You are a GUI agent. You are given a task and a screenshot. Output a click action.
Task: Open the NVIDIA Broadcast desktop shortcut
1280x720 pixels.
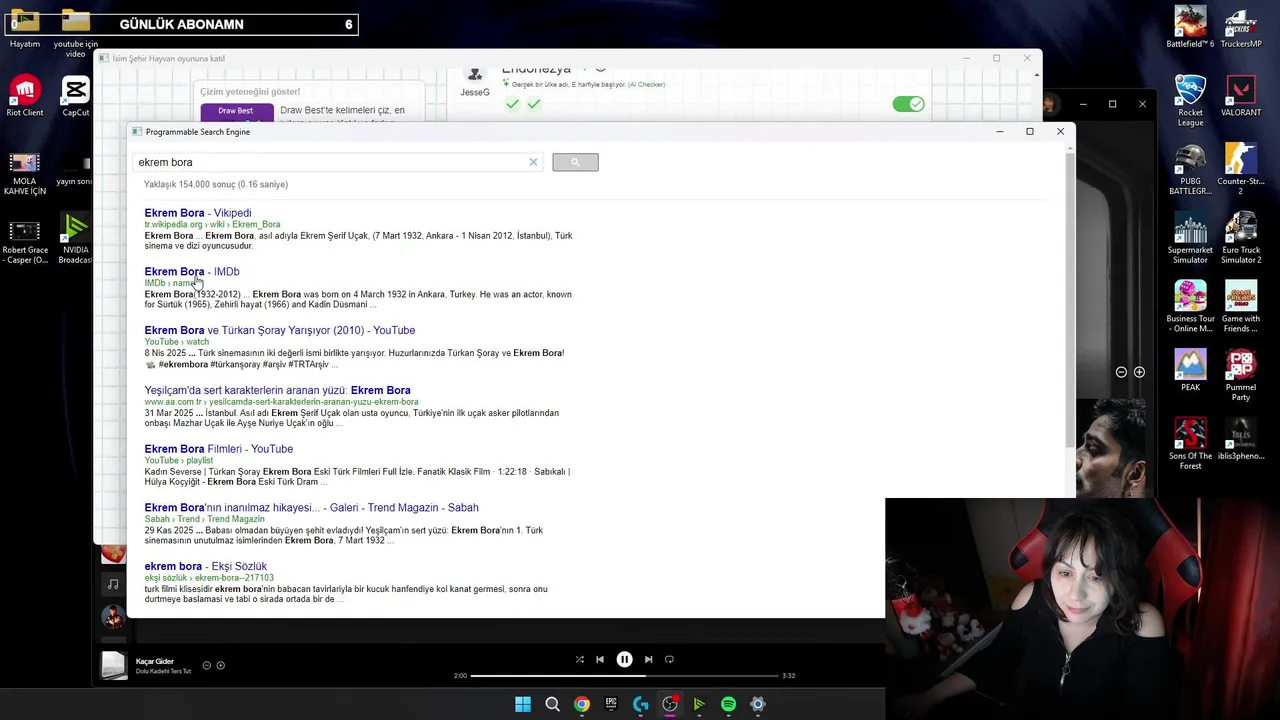point(75,238)
